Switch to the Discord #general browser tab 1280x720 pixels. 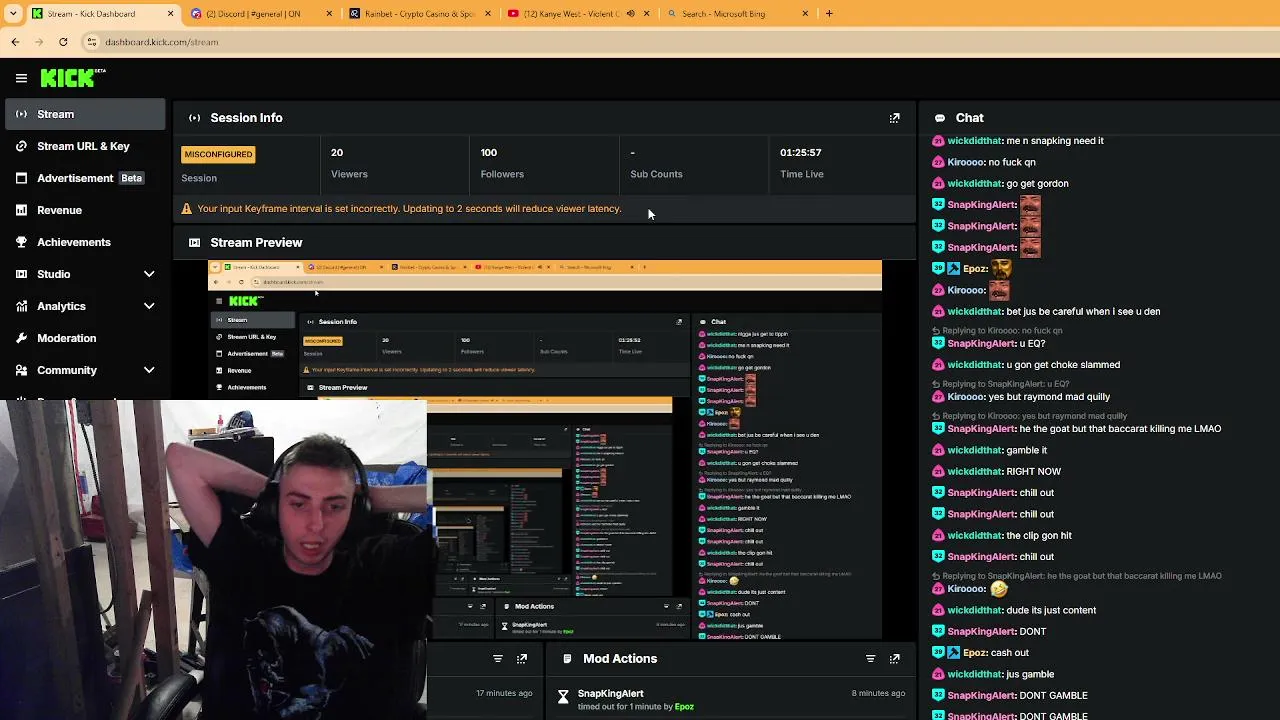[262, 14]
